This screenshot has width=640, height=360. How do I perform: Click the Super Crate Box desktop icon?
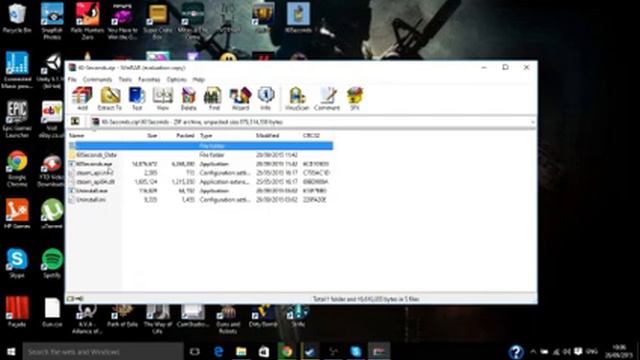(x=158, y=21)
